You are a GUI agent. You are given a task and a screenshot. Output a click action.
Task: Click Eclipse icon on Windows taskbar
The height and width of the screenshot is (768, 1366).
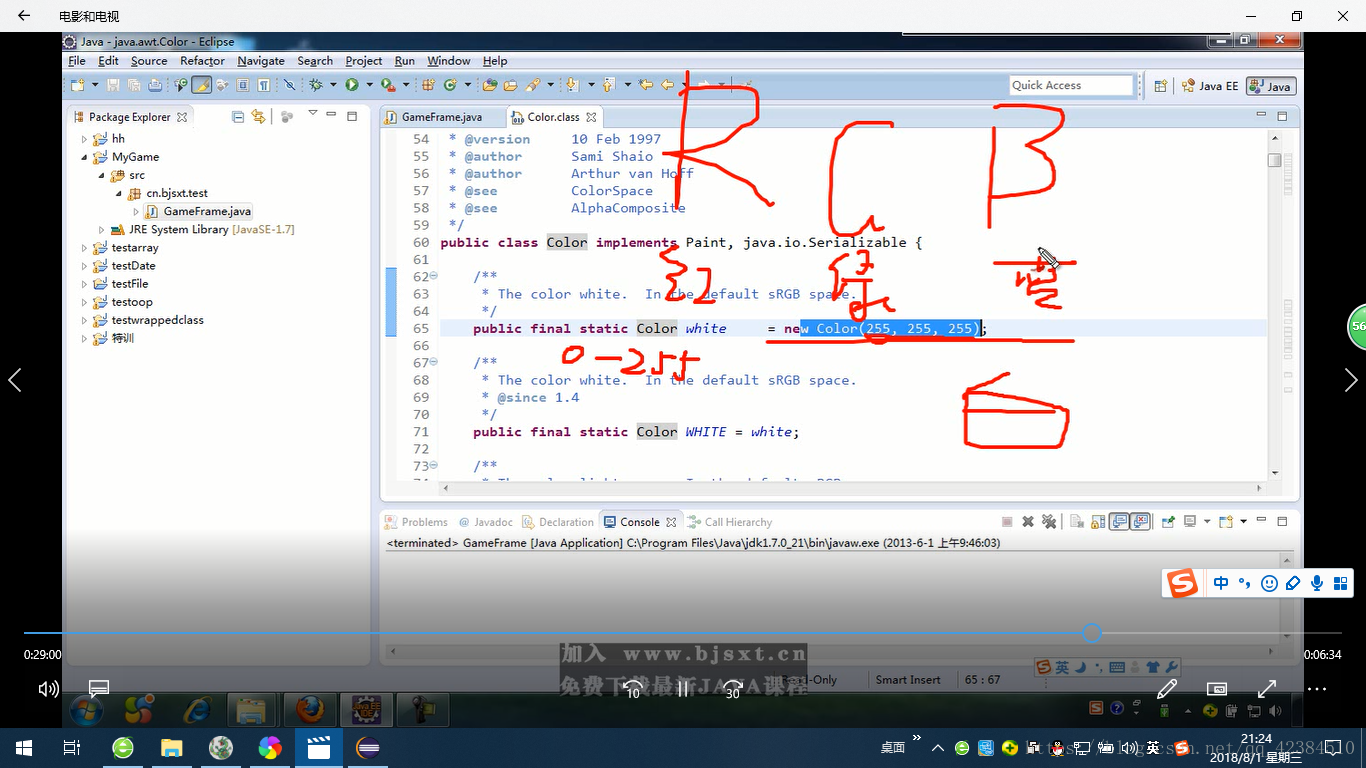(369, 747)
